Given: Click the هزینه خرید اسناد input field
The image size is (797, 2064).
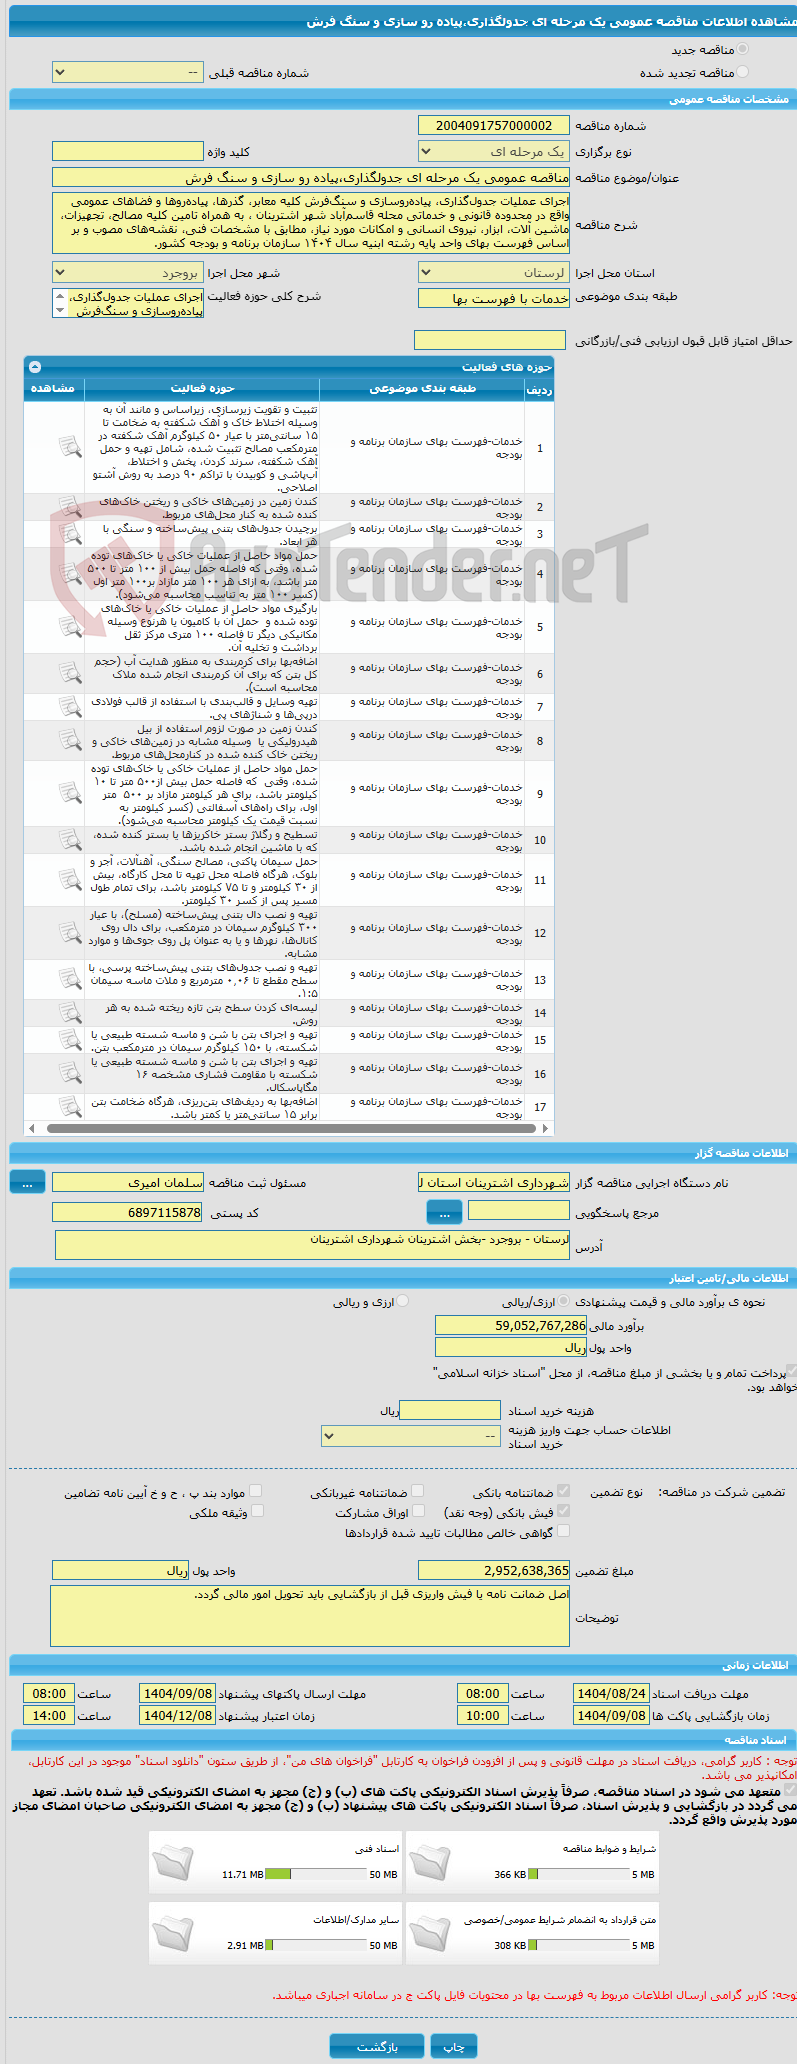Looking at the screenshot, I should [x=450, y=1410].
